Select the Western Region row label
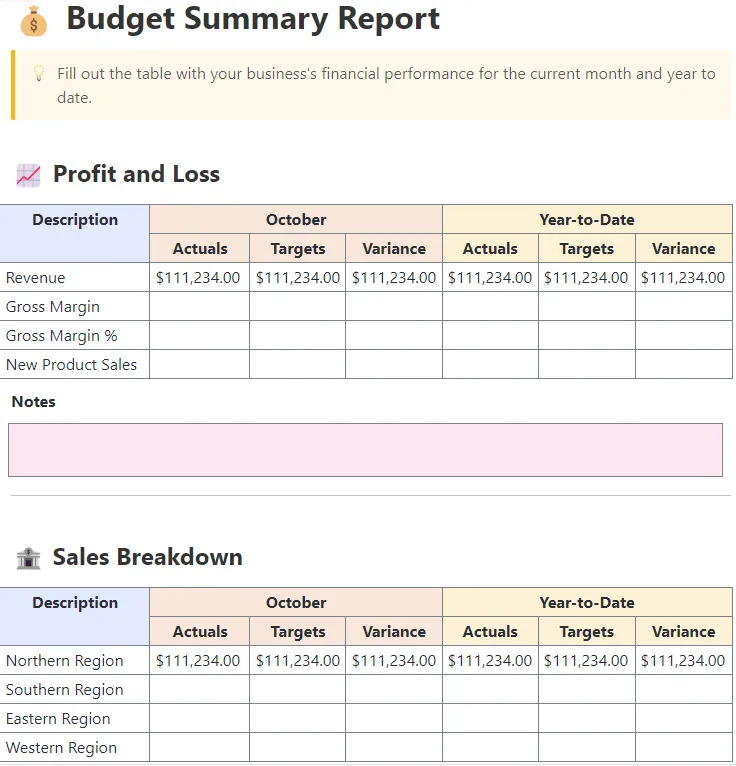The height and width of the screenshot is (766, 736). pyautogui.click(x=61, y=748)
